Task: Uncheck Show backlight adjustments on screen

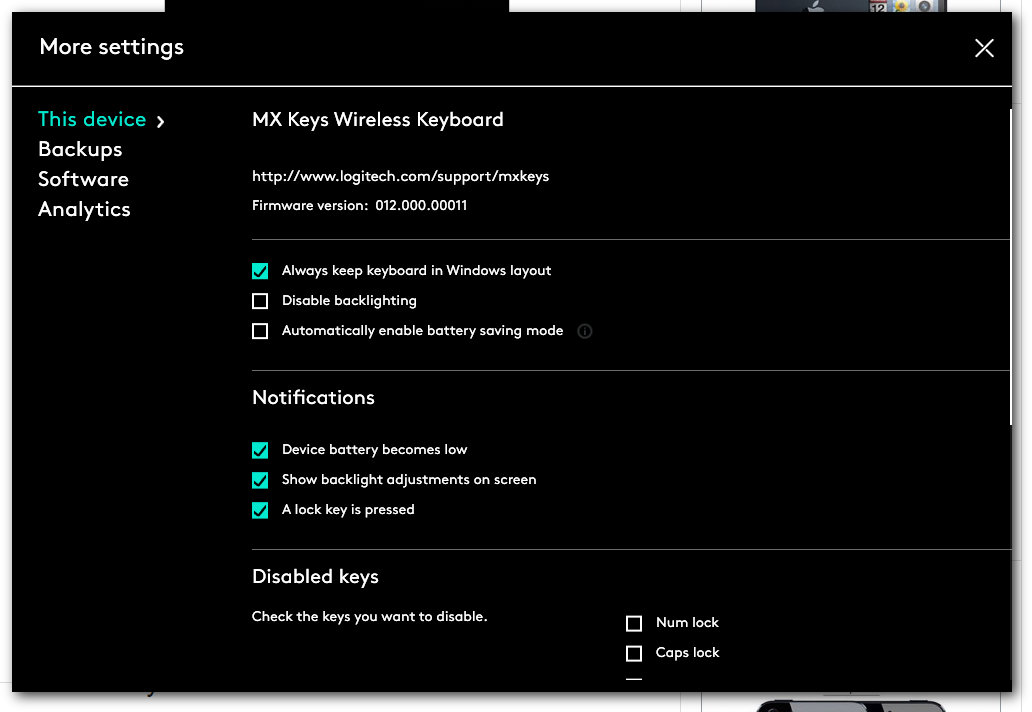Action: 260,480
